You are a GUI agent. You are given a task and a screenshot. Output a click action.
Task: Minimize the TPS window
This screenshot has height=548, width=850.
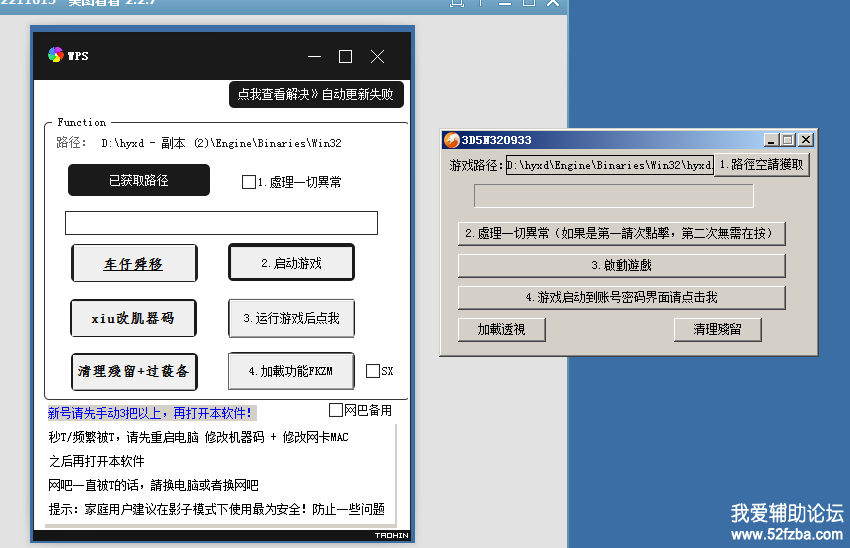pos(314,56)
